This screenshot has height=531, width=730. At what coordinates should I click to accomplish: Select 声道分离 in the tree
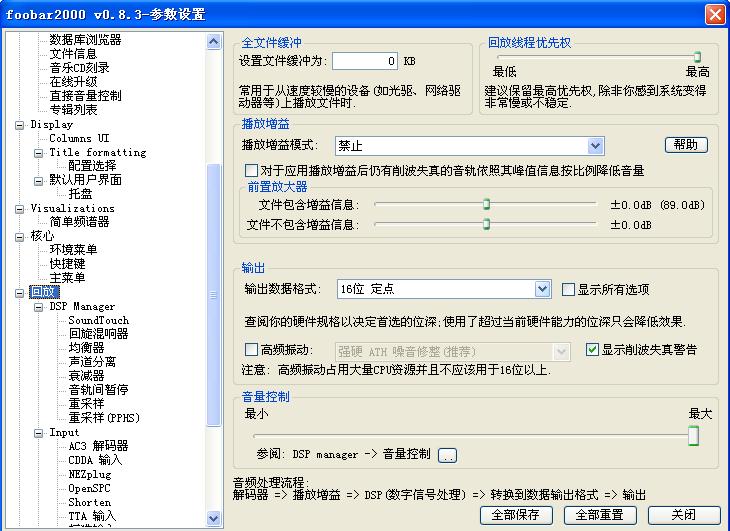click(92, 362)
